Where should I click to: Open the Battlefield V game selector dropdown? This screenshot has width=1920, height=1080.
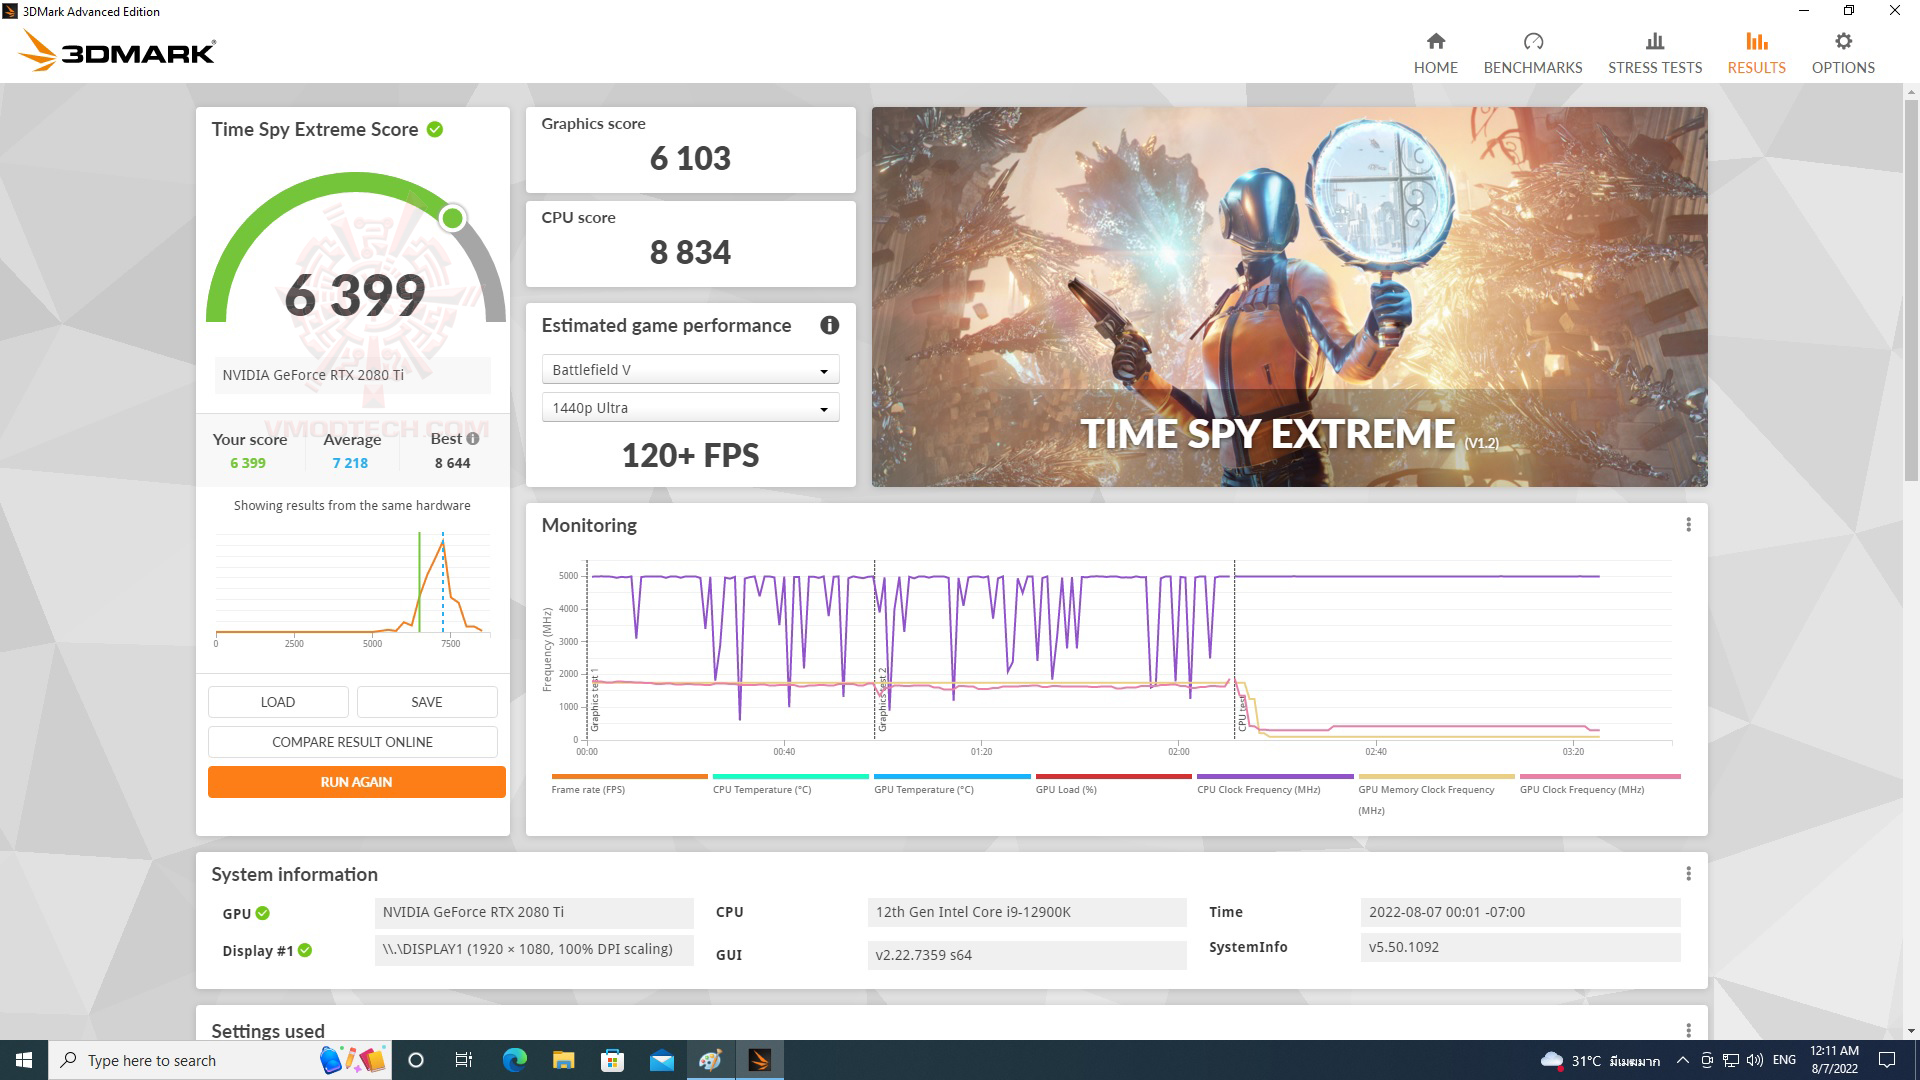[x=689, y=369]
